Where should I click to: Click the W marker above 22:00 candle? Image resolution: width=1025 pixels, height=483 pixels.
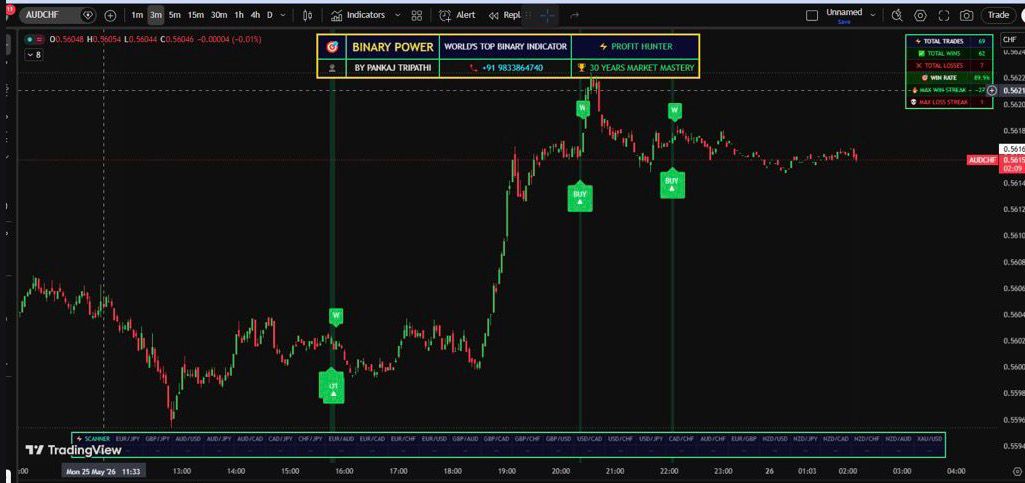[675, 111]
